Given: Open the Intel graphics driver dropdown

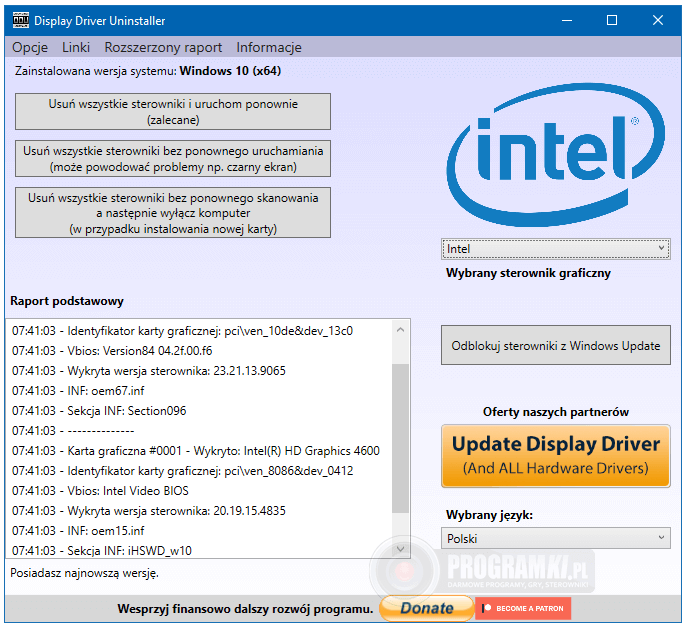Looking at the screenshot, I should 556,249.
